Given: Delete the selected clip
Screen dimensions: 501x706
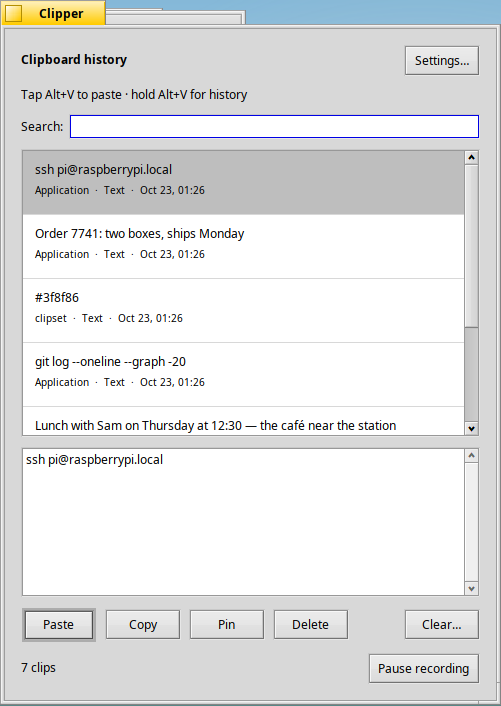Looking at the screenshot, I should coord(311,625).
